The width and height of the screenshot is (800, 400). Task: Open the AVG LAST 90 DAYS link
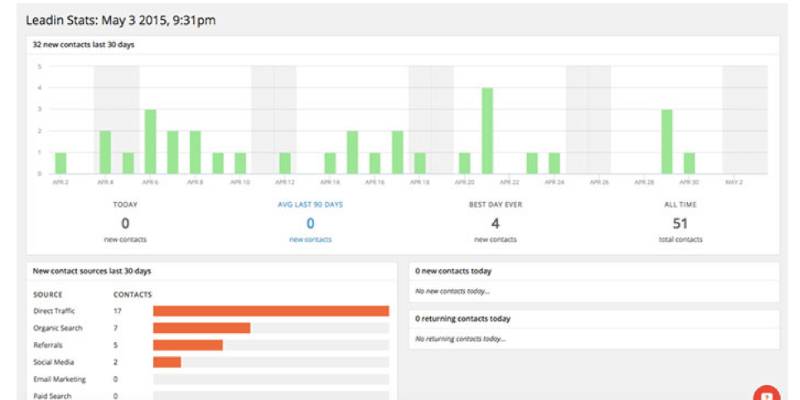pyautogui.click(x=310, y=205)
